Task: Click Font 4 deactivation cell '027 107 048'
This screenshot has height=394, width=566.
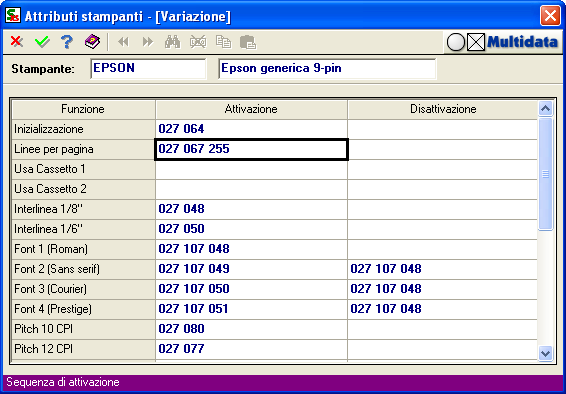Action: click(443, 309)
